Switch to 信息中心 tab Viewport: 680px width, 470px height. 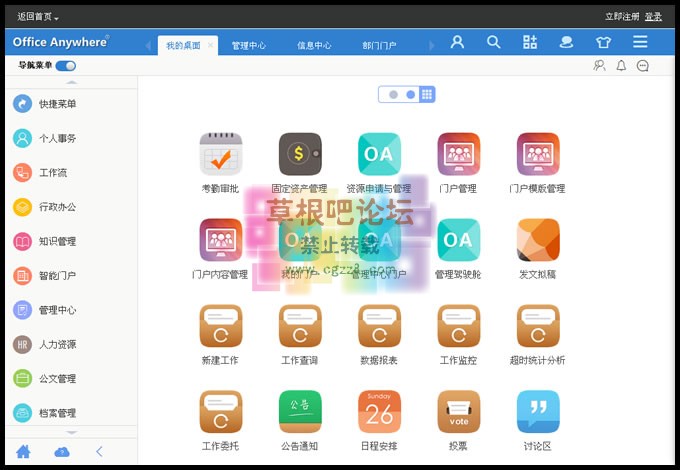[314, 46]
